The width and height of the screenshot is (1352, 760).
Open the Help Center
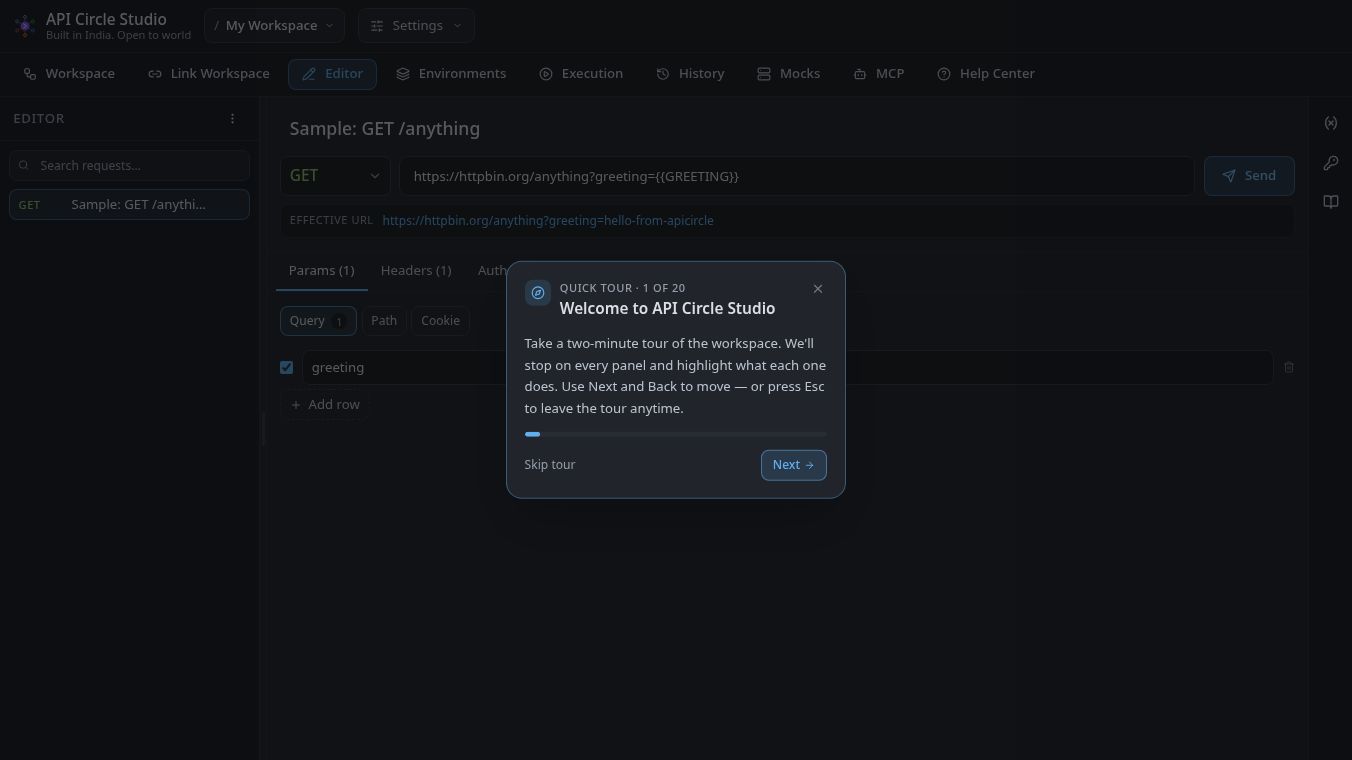tap(986, 74)
